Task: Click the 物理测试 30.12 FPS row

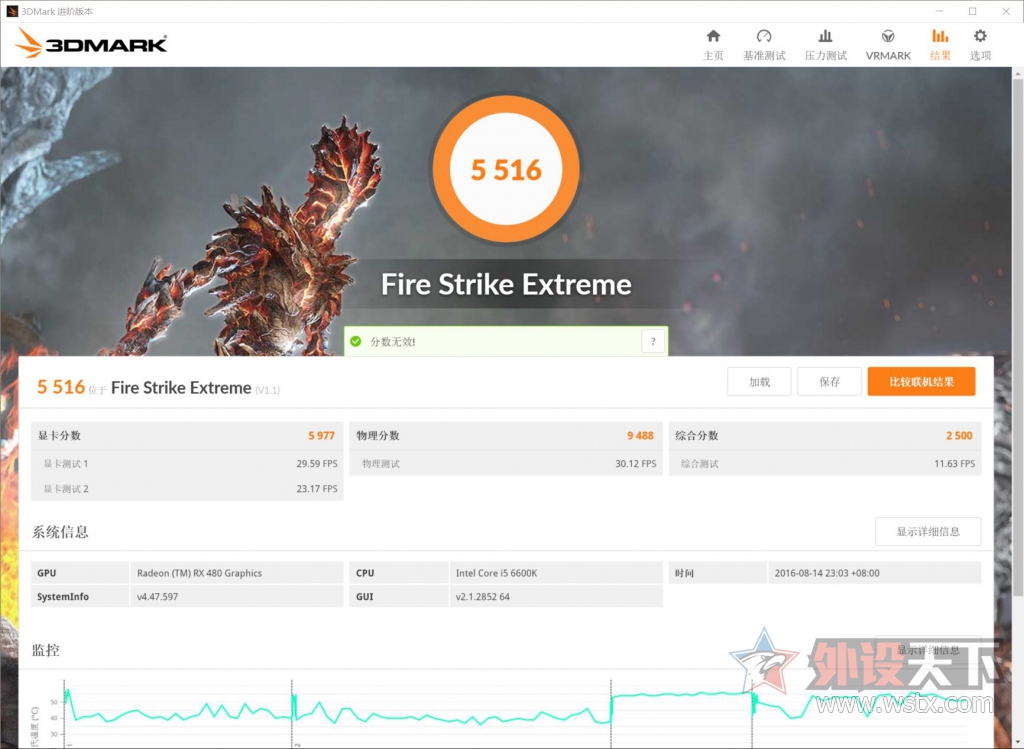Action: [x=506, y=464]
